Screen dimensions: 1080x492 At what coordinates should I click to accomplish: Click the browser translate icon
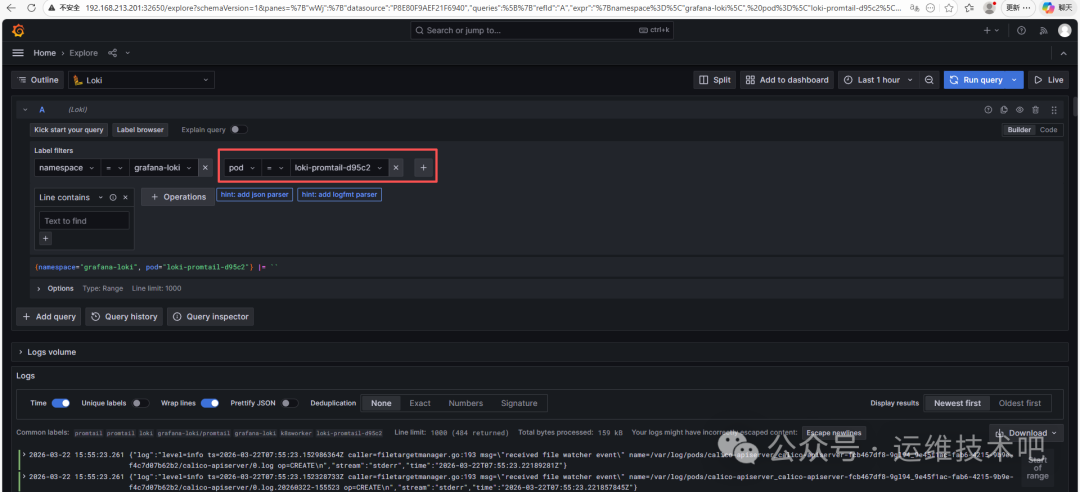pyautogui.click(x=917, y=8)
